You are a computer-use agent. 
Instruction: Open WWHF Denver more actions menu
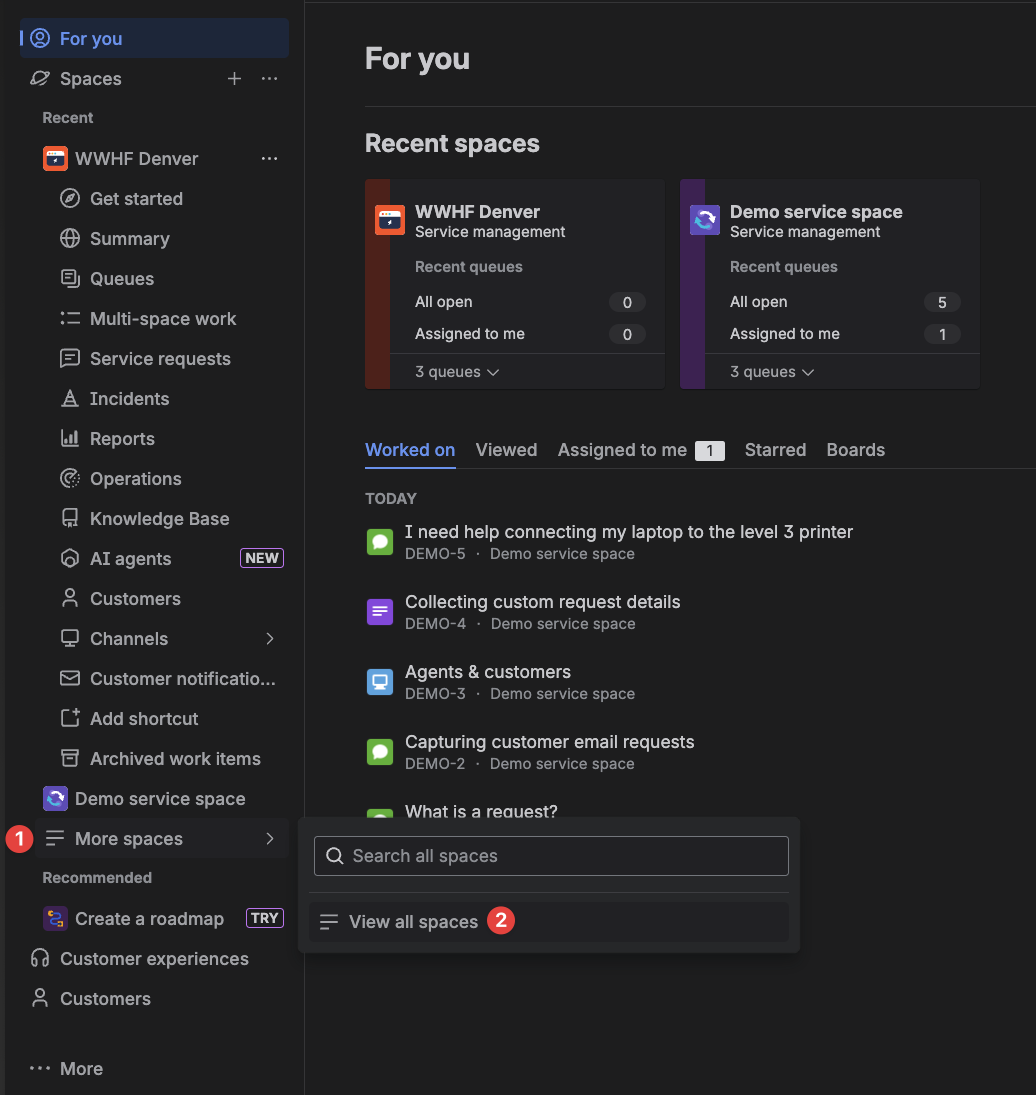click(x=269, y=159)
